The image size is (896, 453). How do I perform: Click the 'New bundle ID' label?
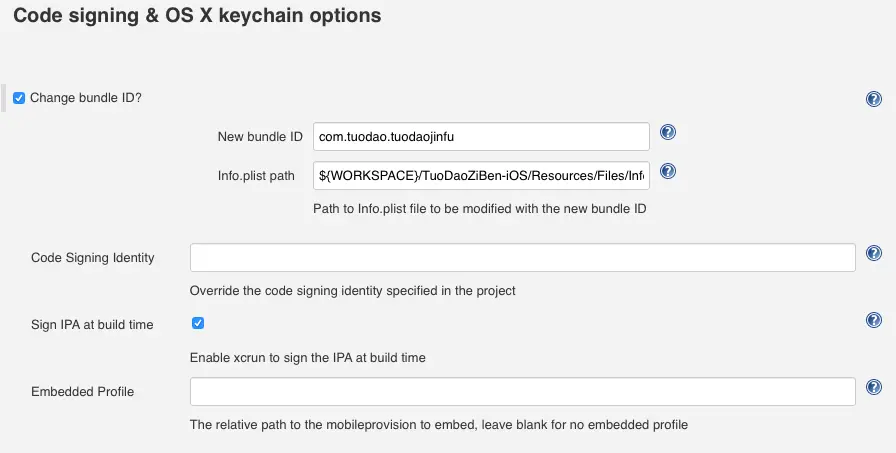coord(260,136)
